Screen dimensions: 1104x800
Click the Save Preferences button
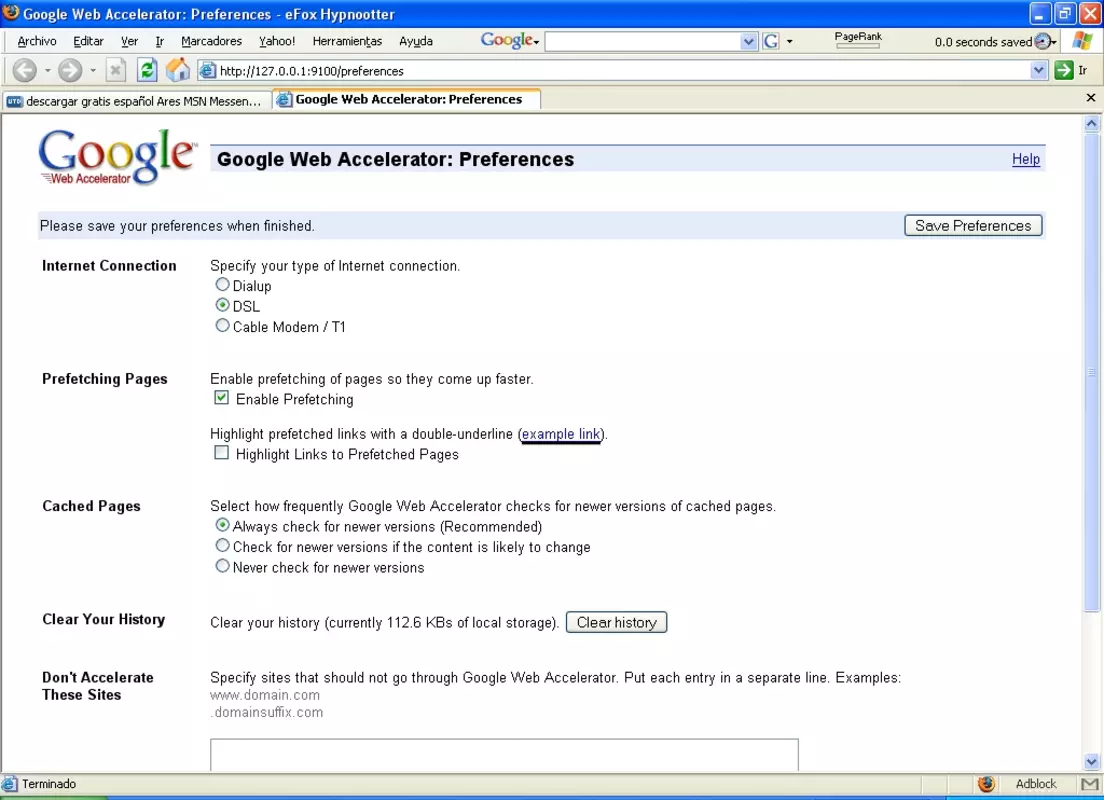tap(973, 225)
